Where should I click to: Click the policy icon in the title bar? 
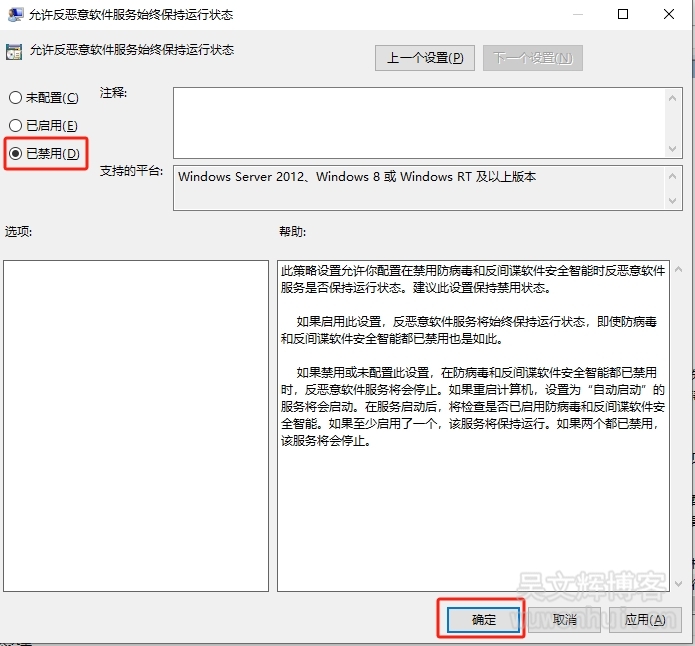click(14, 15)
